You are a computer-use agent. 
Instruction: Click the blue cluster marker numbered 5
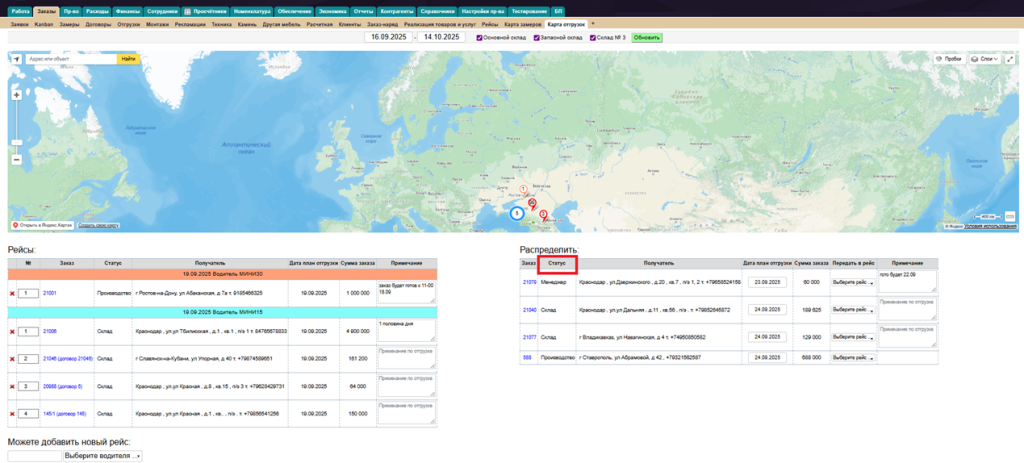pos(517,212)
